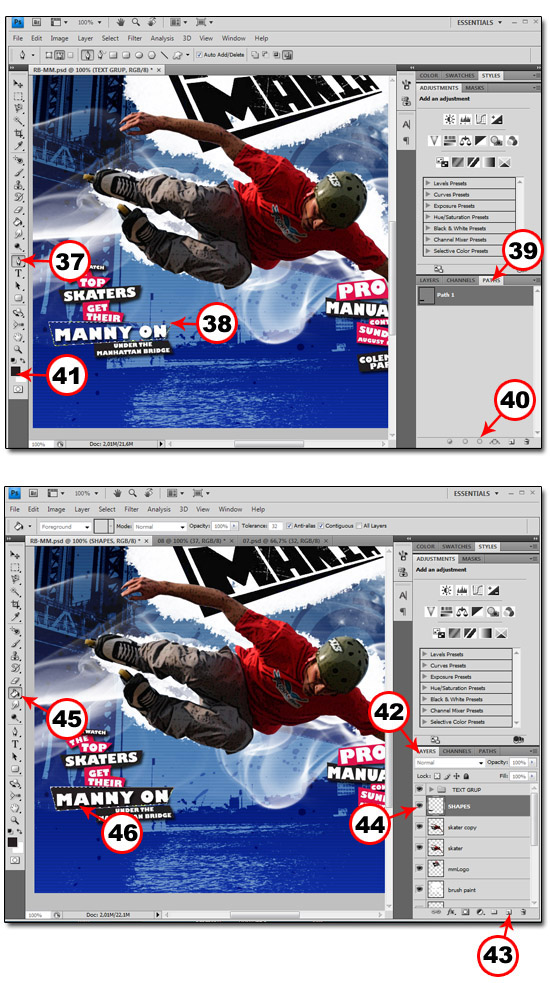This screenshot has height=983, width=550.
Task: Select the Rectangle shape in the pen options bar
Action: [x=114, y=55]
